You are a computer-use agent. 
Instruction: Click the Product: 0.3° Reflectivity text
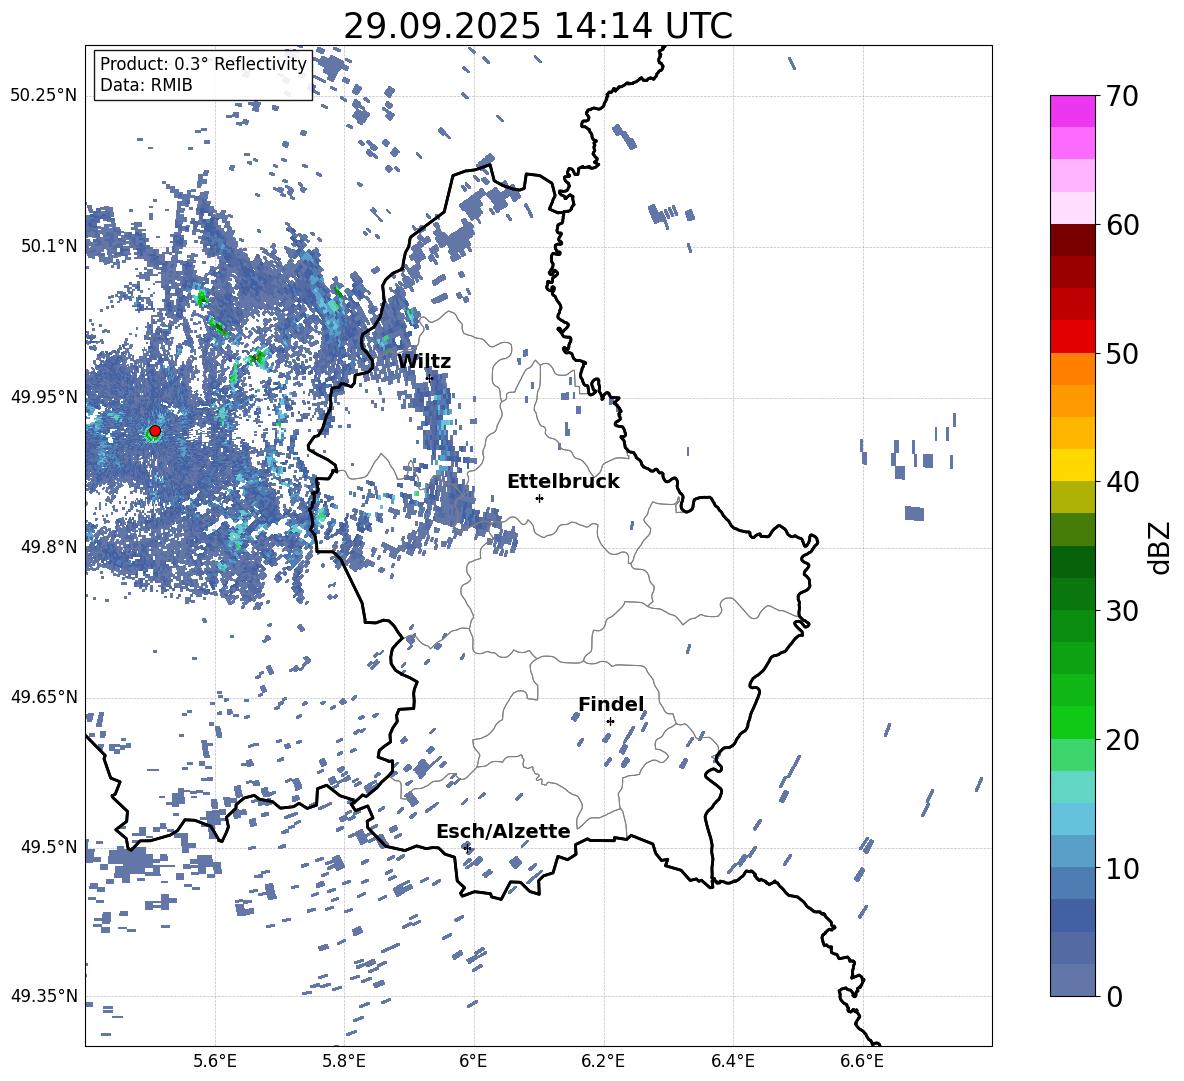click(x=203, y=64)
